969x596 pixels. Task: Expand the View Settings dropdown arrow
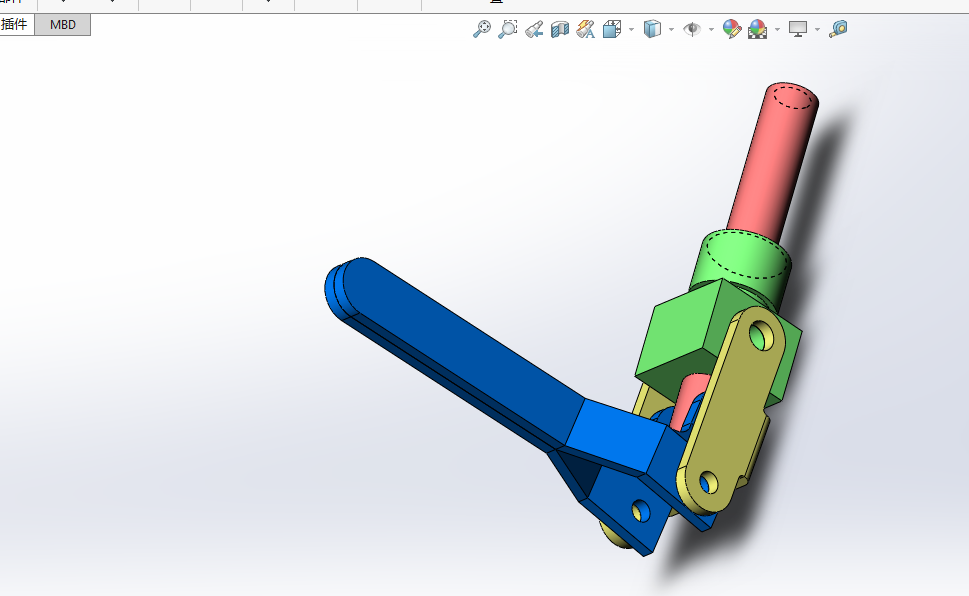coord(818,29)
